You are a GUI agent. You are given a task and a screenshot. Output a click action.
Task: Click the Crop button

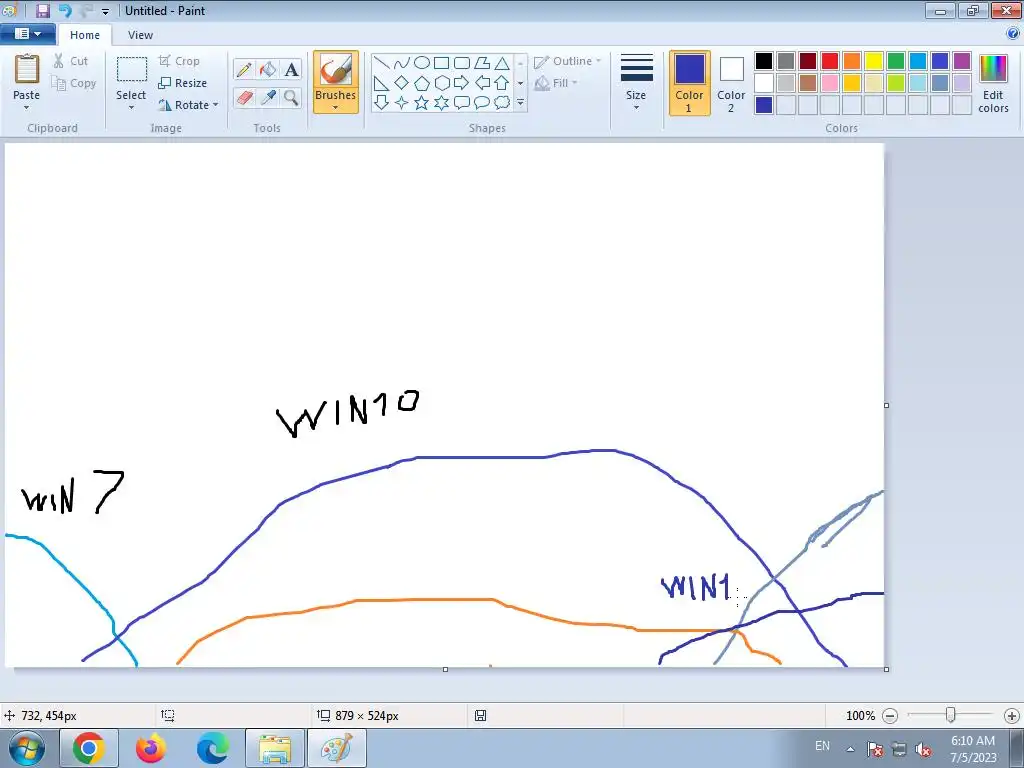pos(179,61)
